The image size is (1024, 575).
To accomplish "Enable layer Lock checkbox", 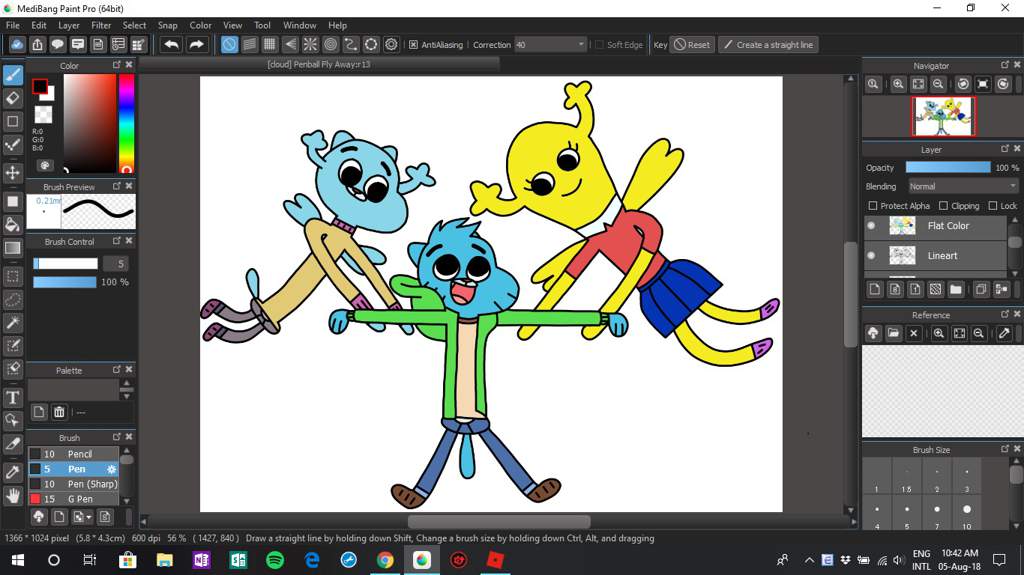I will [993, 205].
